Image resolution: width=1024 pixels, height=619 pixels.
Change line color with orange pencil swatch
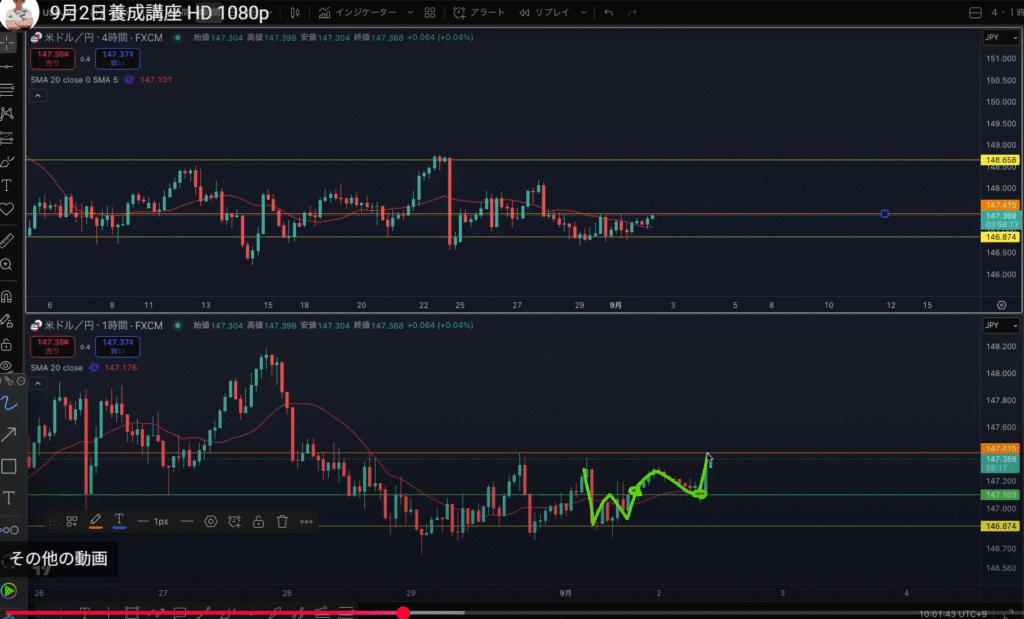pyautogui.click(x=95, y=521)
